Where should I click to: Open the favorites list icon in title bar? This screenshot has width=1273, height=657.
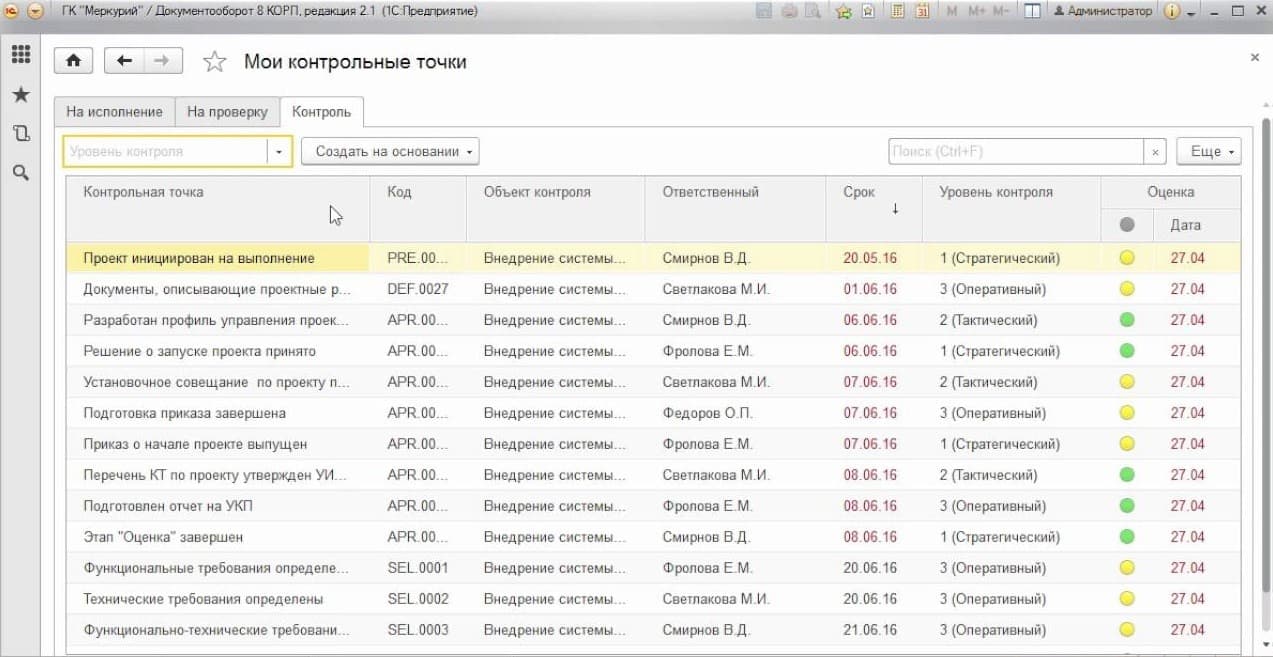pyautogui.click(x=868, y=11)
